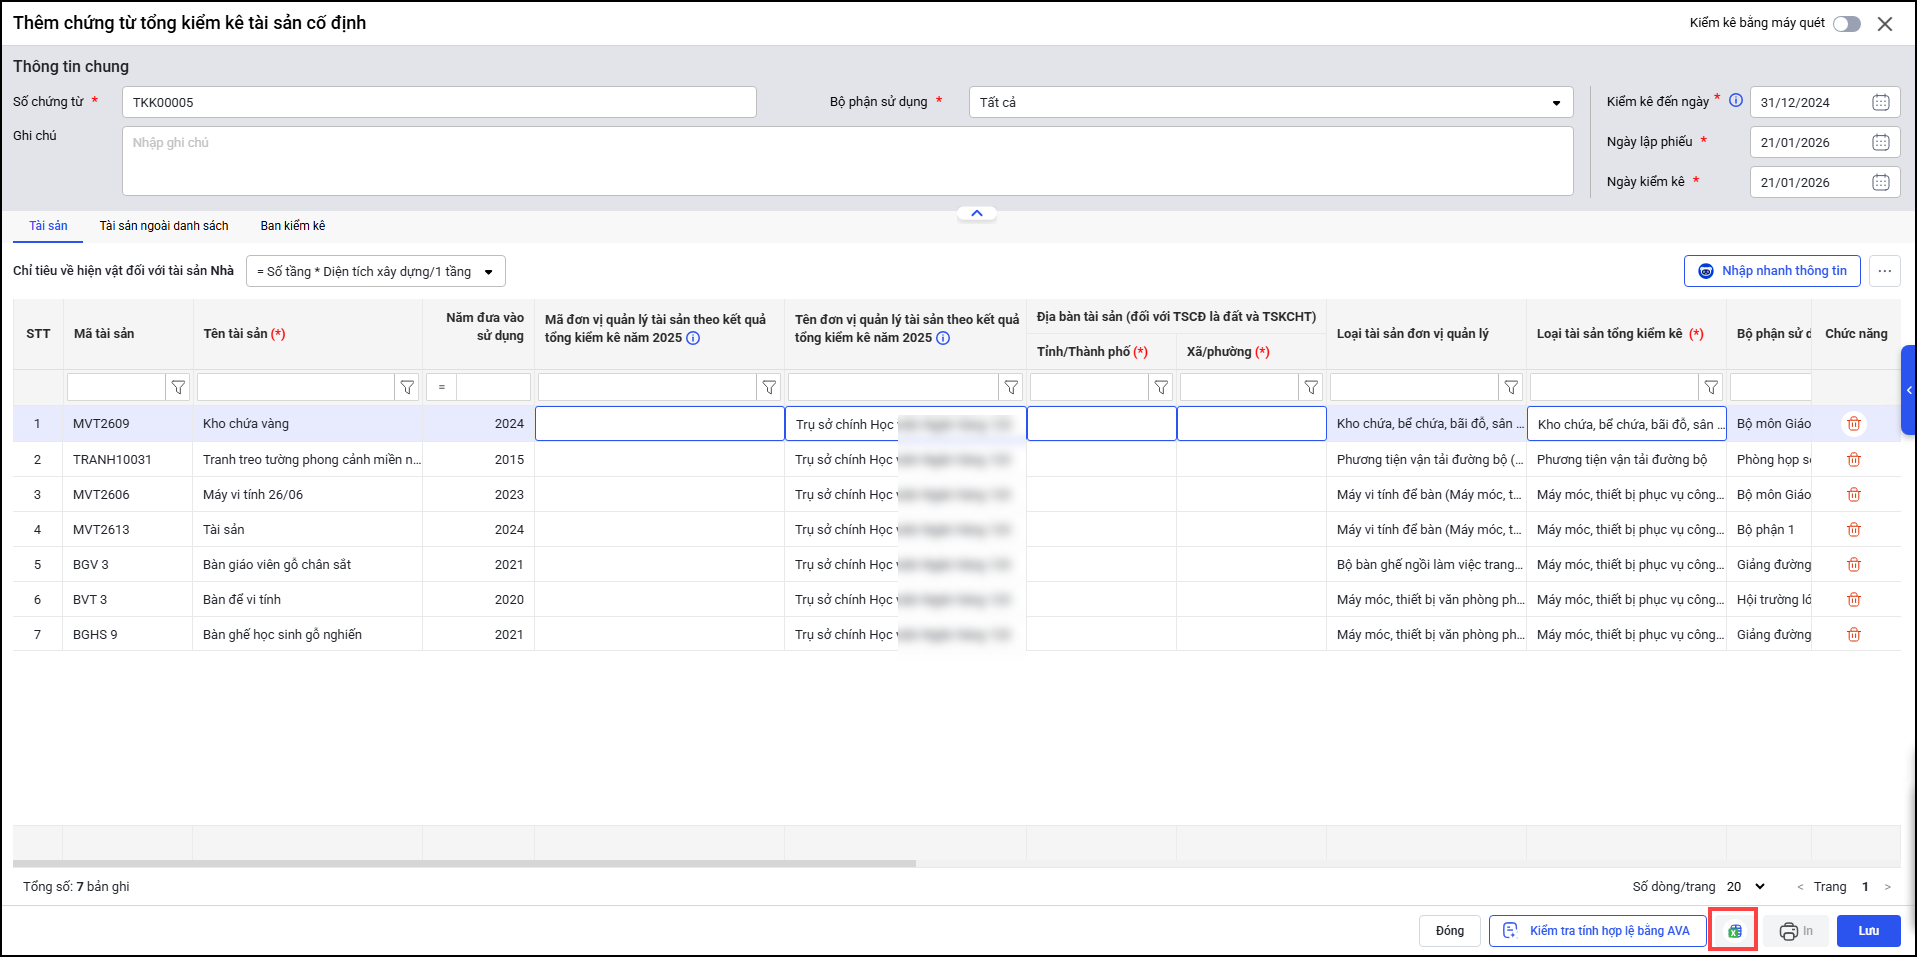
Task: Open calendar for Kiểm kê đến ngày
Action: pyautogui.click(x=1880, y=102)
